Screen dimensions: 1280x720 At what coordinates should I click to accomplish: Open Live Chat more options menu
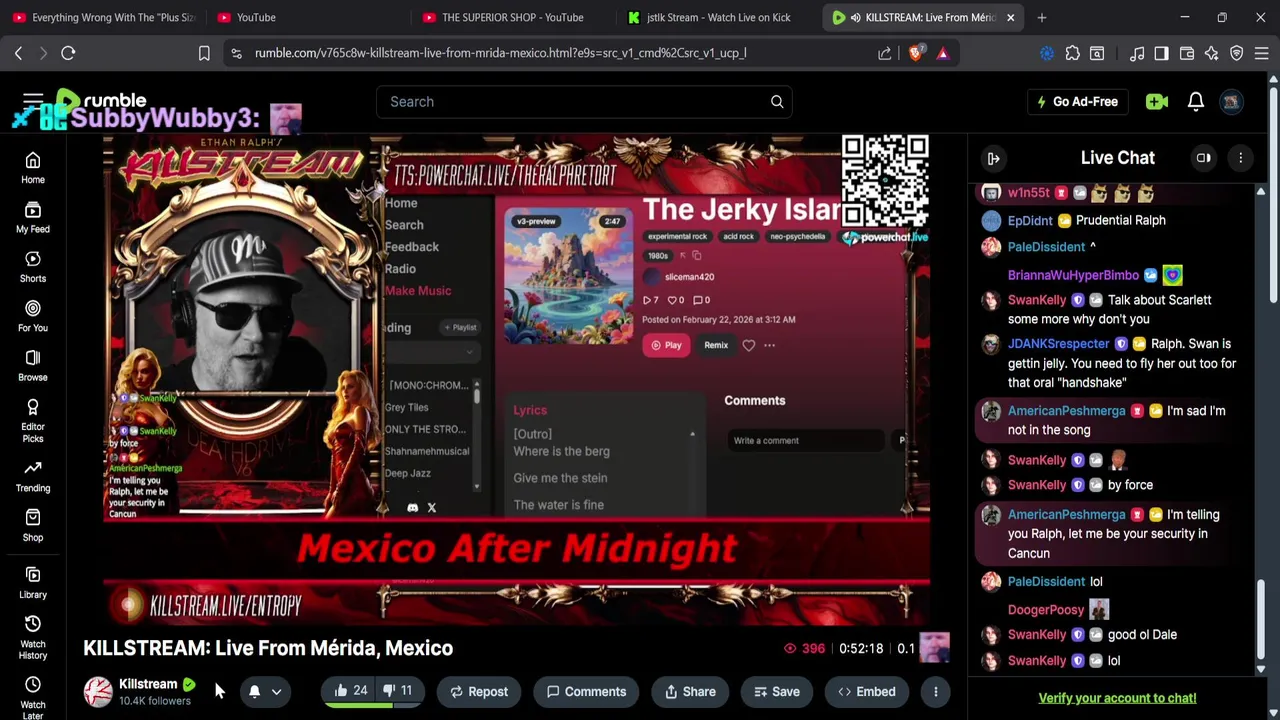pos(1241,158)
